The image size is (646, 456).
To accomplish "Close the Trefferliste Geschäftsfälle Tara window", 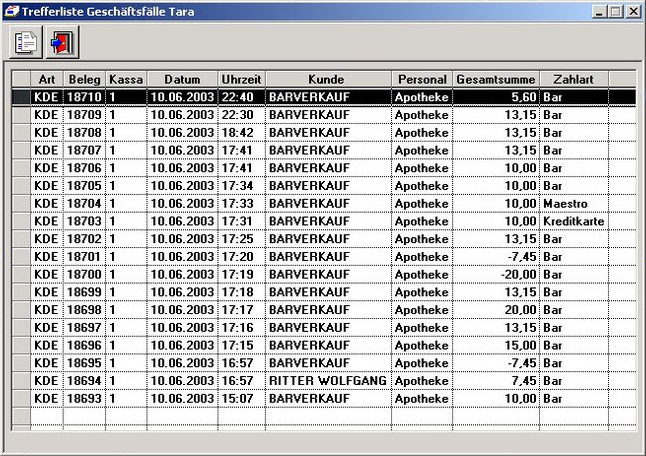I will tap(632, 11).
